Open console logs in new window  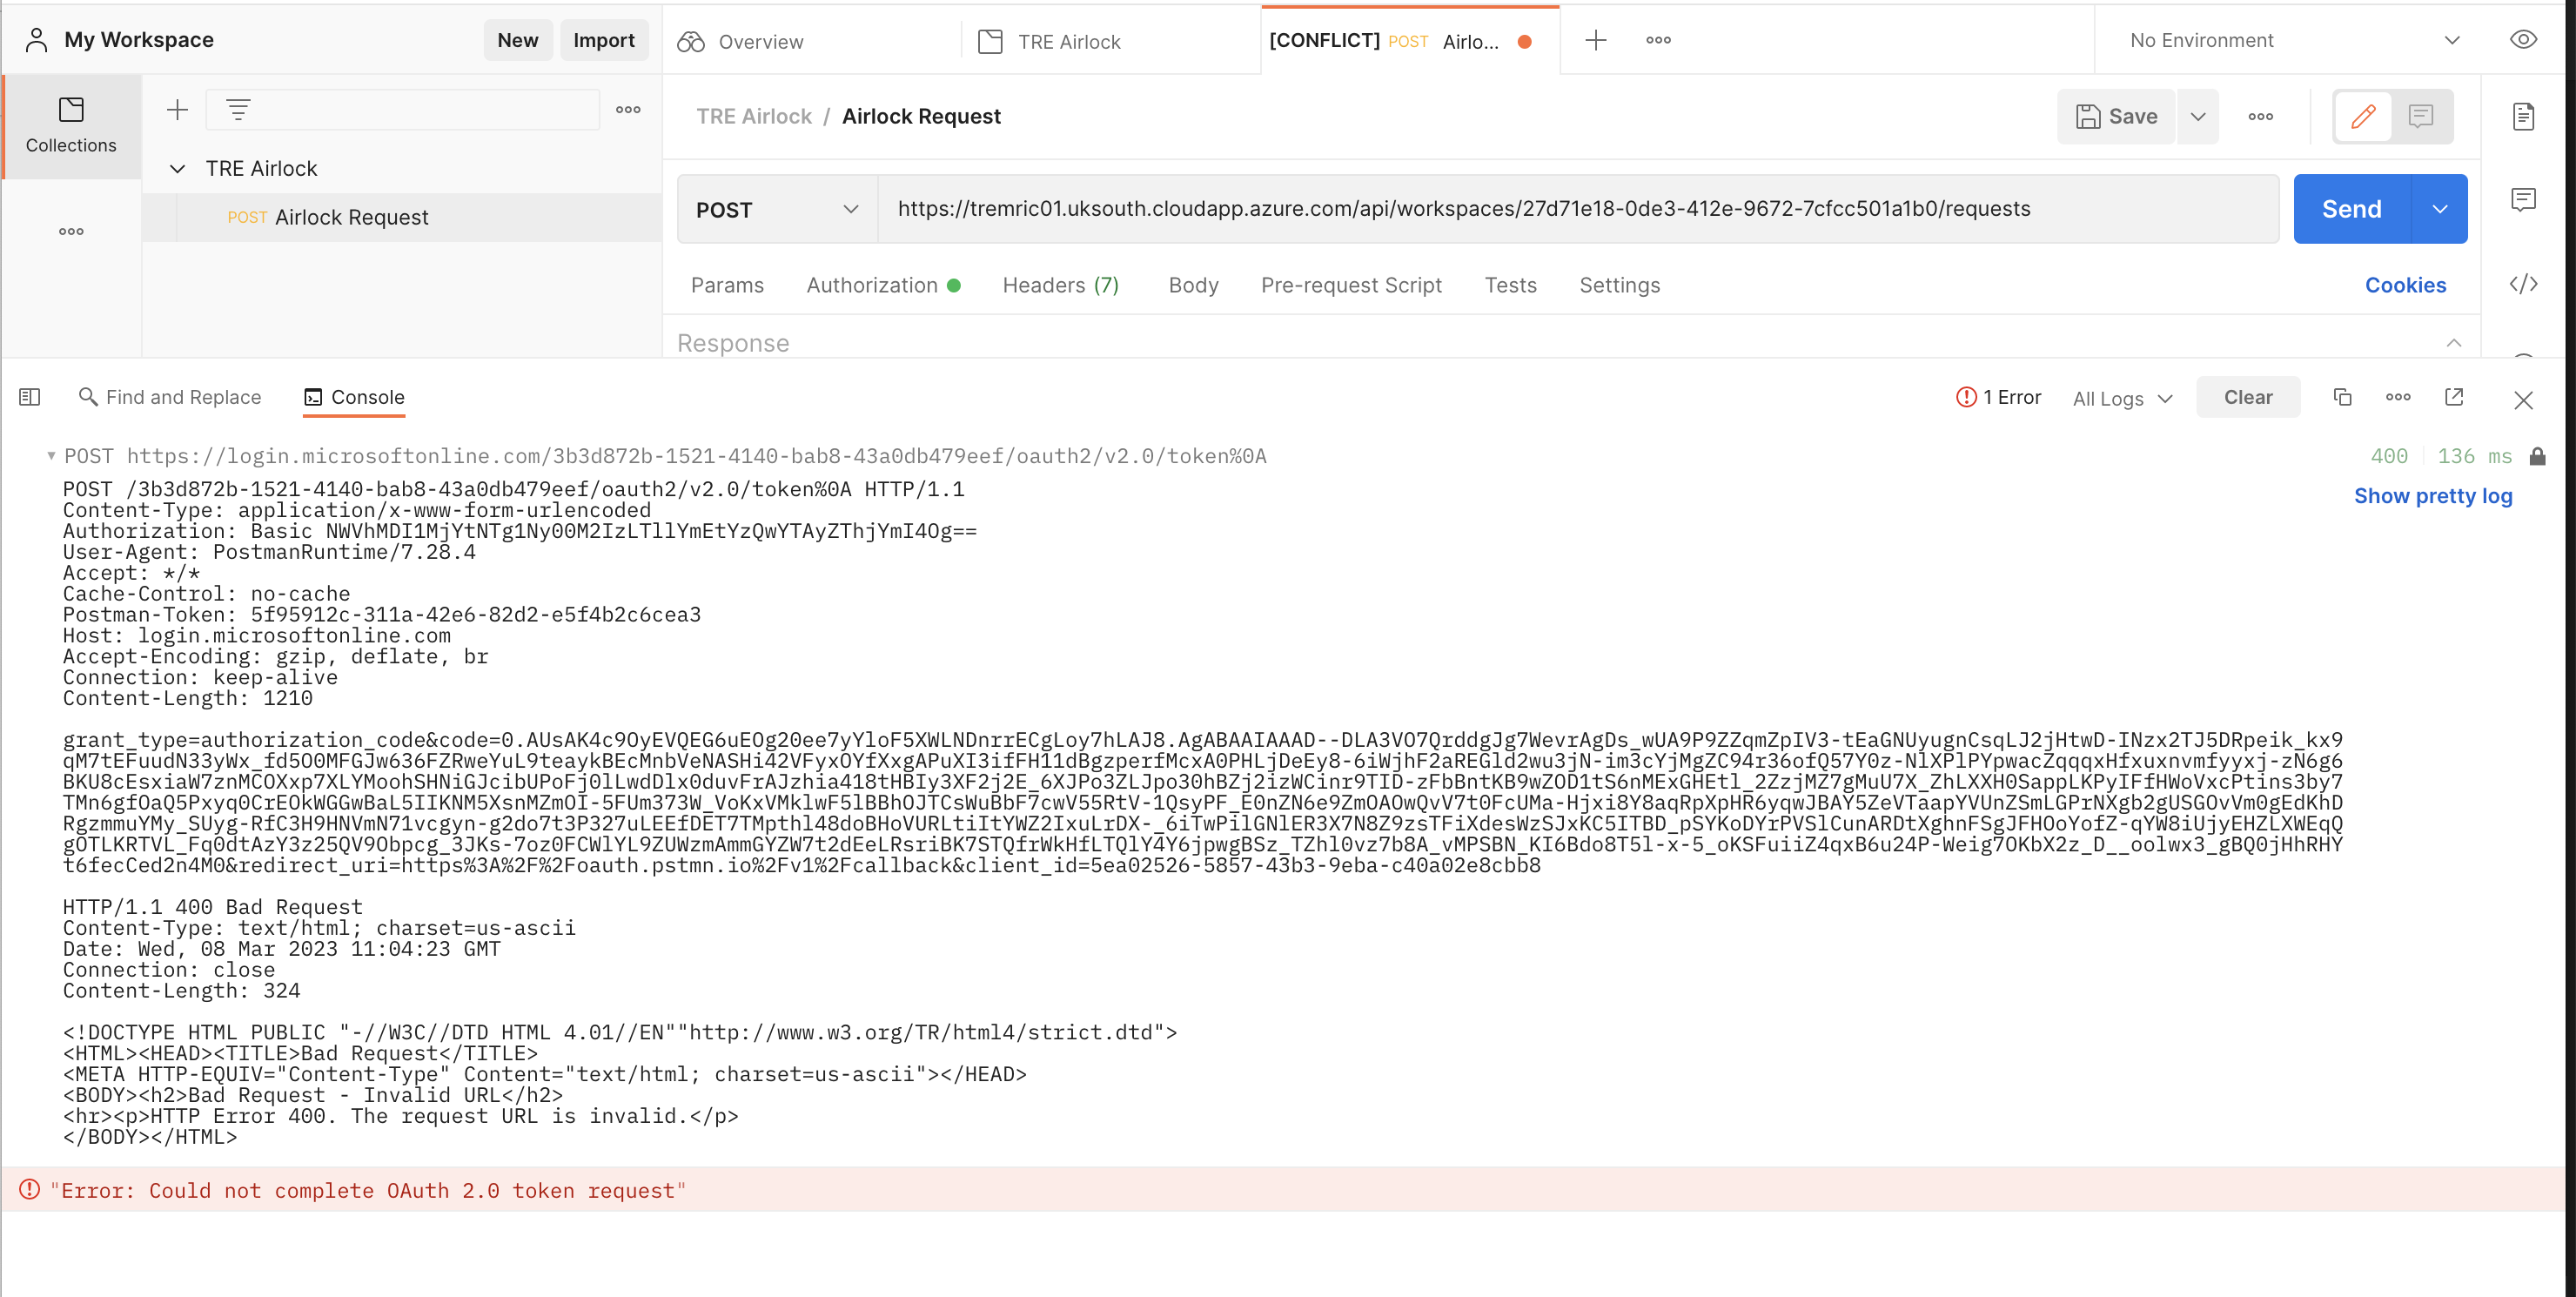coord(2454,397)
